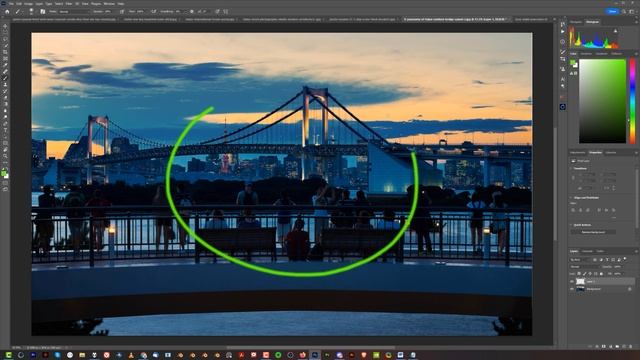Open the layer blend mode dropdown
The image size is (640, 360).
tap(584, 267)
